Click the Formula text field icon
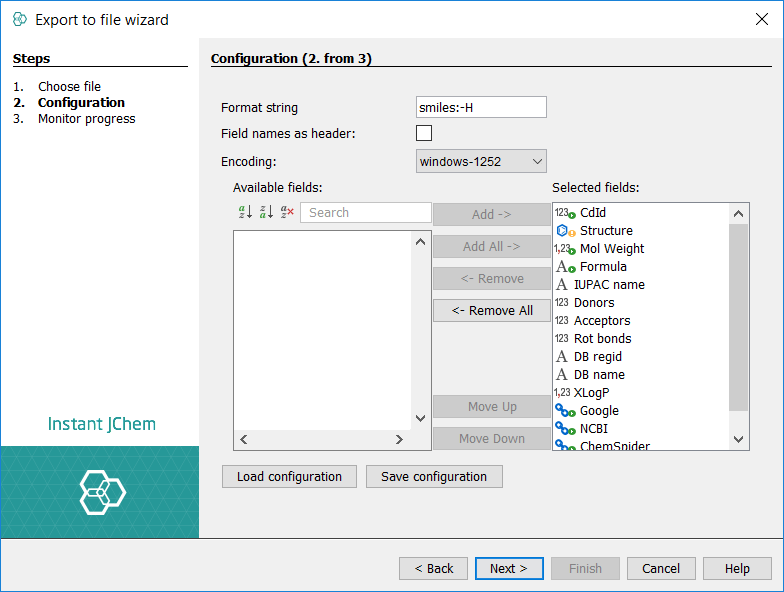The width and height of the screenshot is (784, 592). tap(565, 267)
